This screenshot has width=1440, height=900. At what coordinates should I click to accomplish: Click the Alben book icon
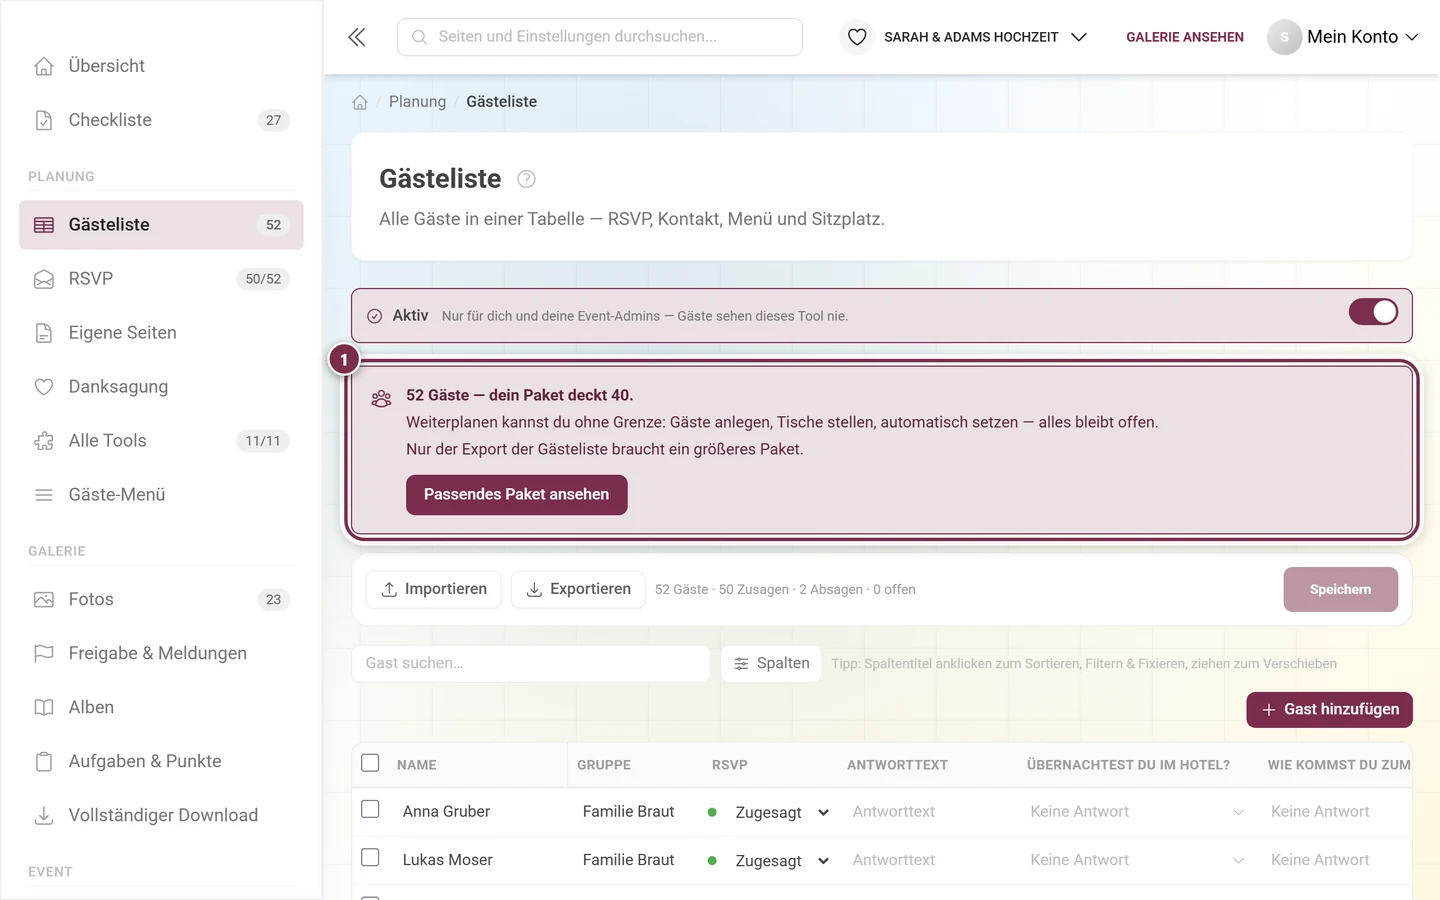(44, 708)
